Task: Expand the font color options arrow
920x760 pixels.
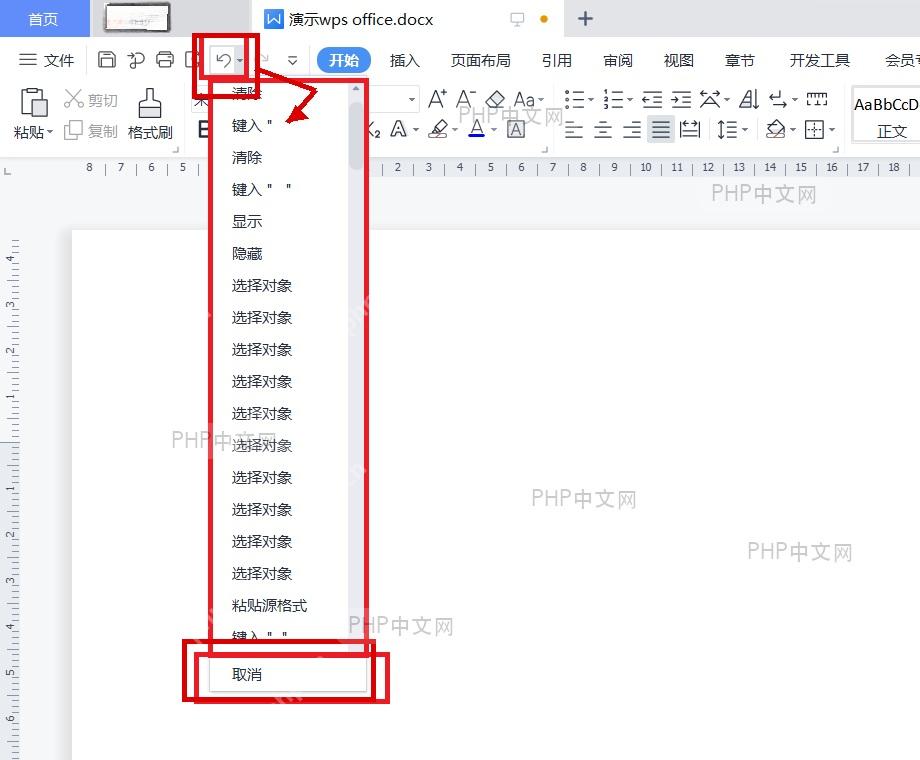Action: coord(494,130)
